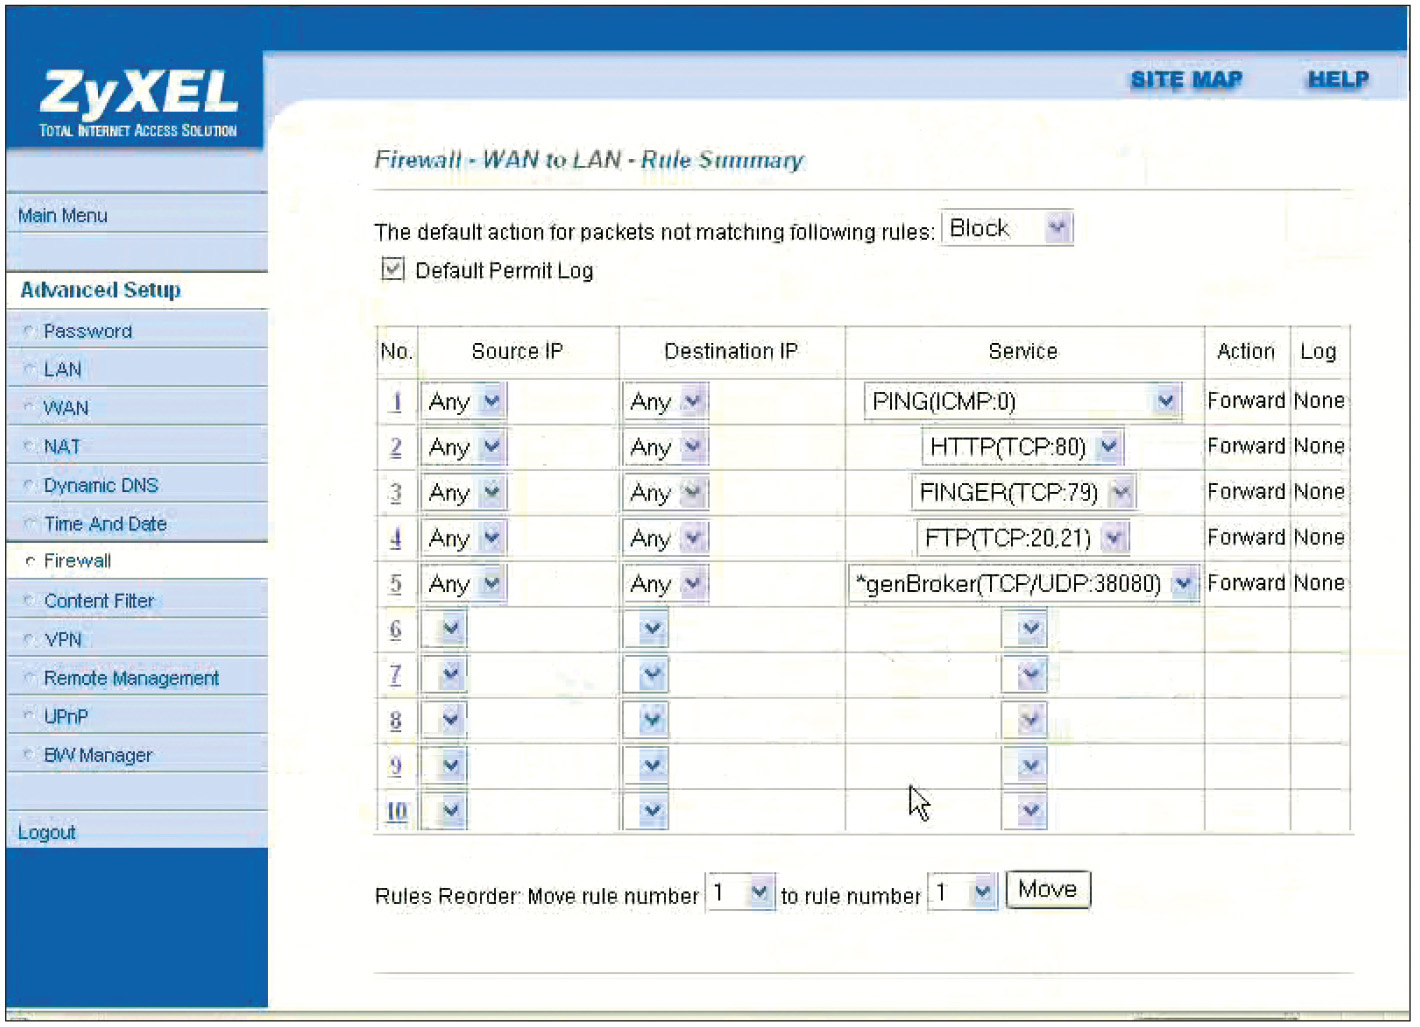This screenshot has width=1420, height=1027.
Task: Open empty Destination IP dropdown in rule 6
Action: point(645,629)
